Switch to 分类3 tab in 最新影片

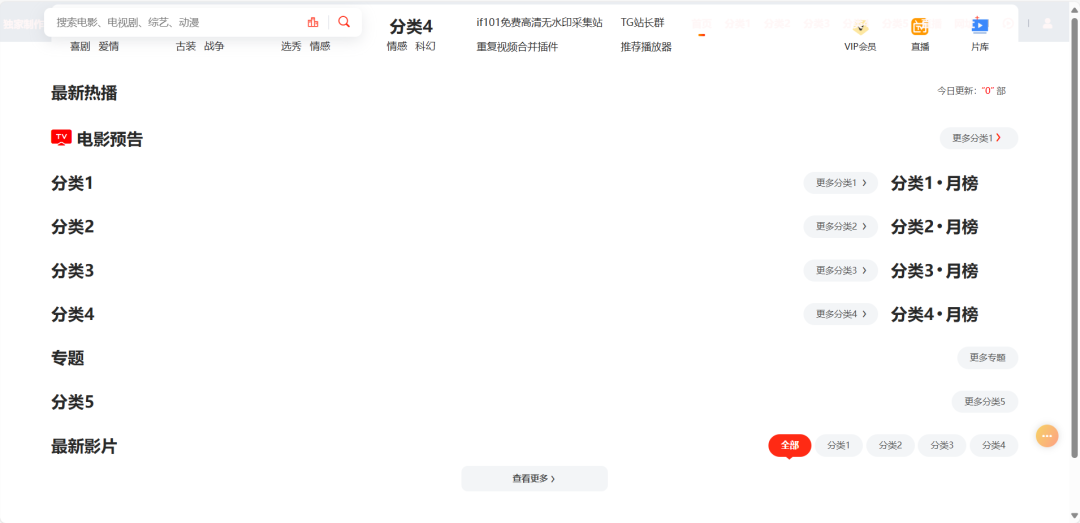point(941,445)
